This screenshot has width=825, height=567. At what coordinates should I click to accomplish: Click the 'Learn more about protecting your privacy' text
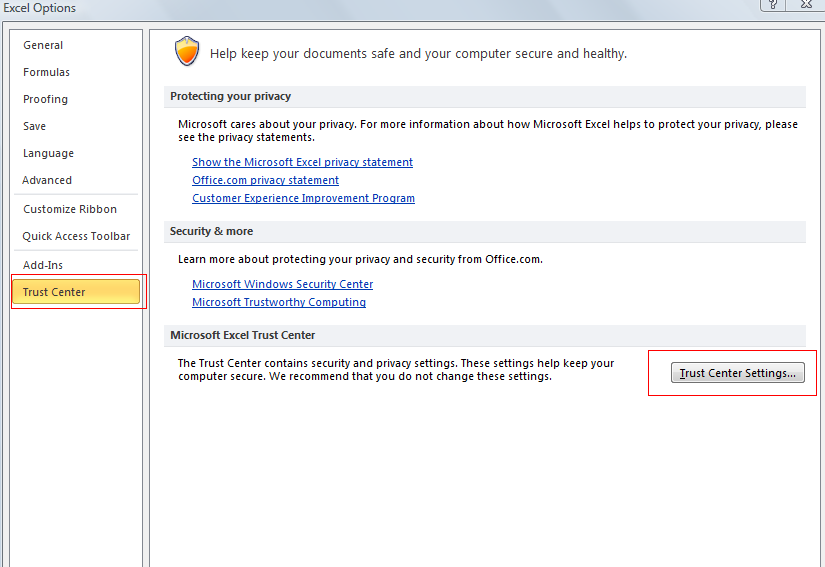coord(360,259)
